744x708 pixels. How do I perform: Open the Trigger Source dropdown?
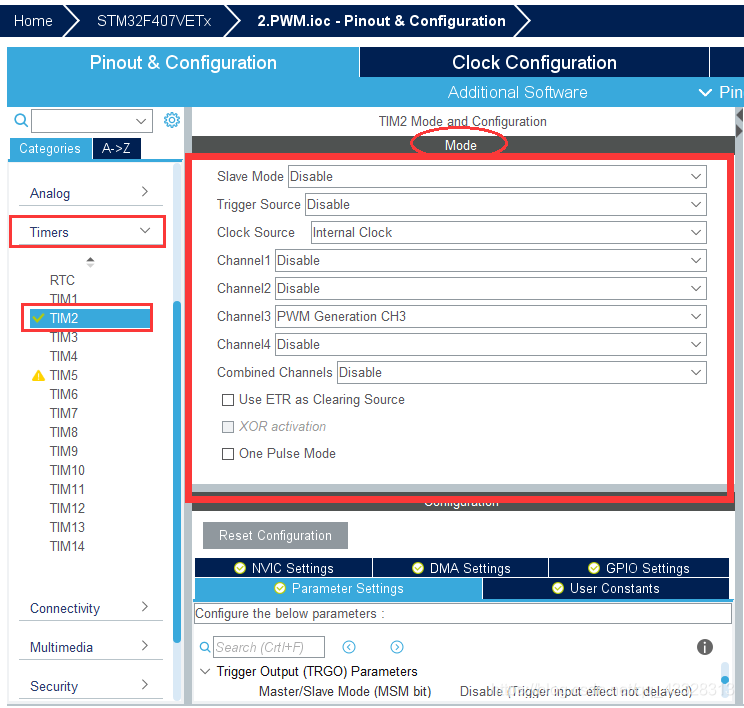[506, 205]
